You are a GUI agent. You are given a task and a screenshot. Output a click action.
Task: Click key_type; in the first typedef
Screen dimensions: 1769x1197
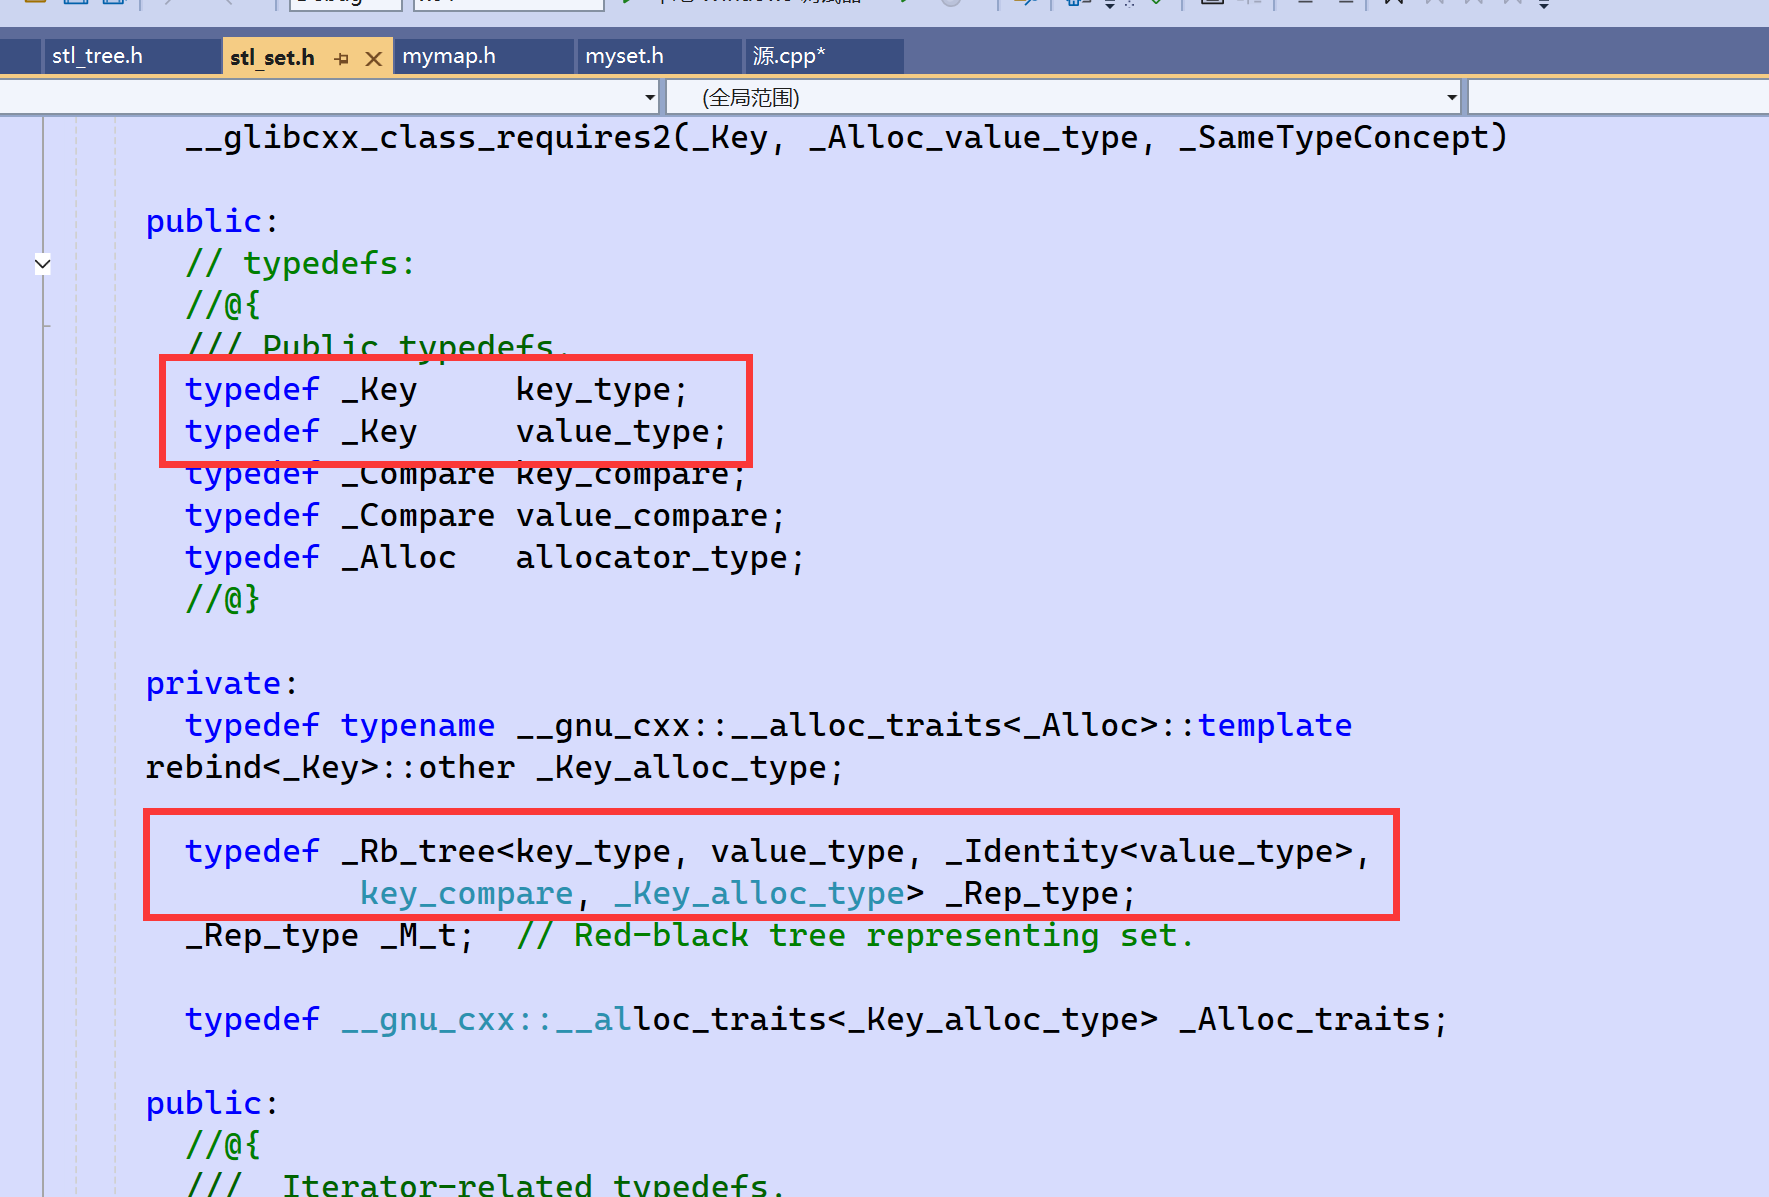coord(602,389)
